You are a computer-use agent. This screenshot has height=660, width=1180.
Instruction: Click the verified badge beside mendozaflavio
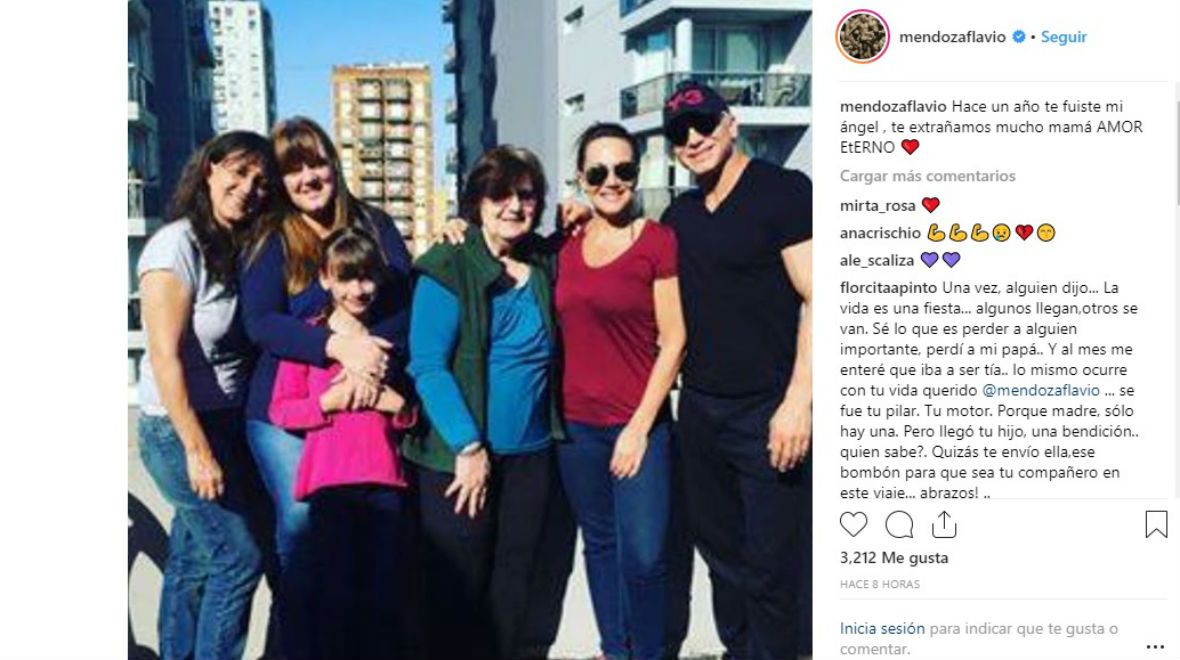[x=1018, y=37]
